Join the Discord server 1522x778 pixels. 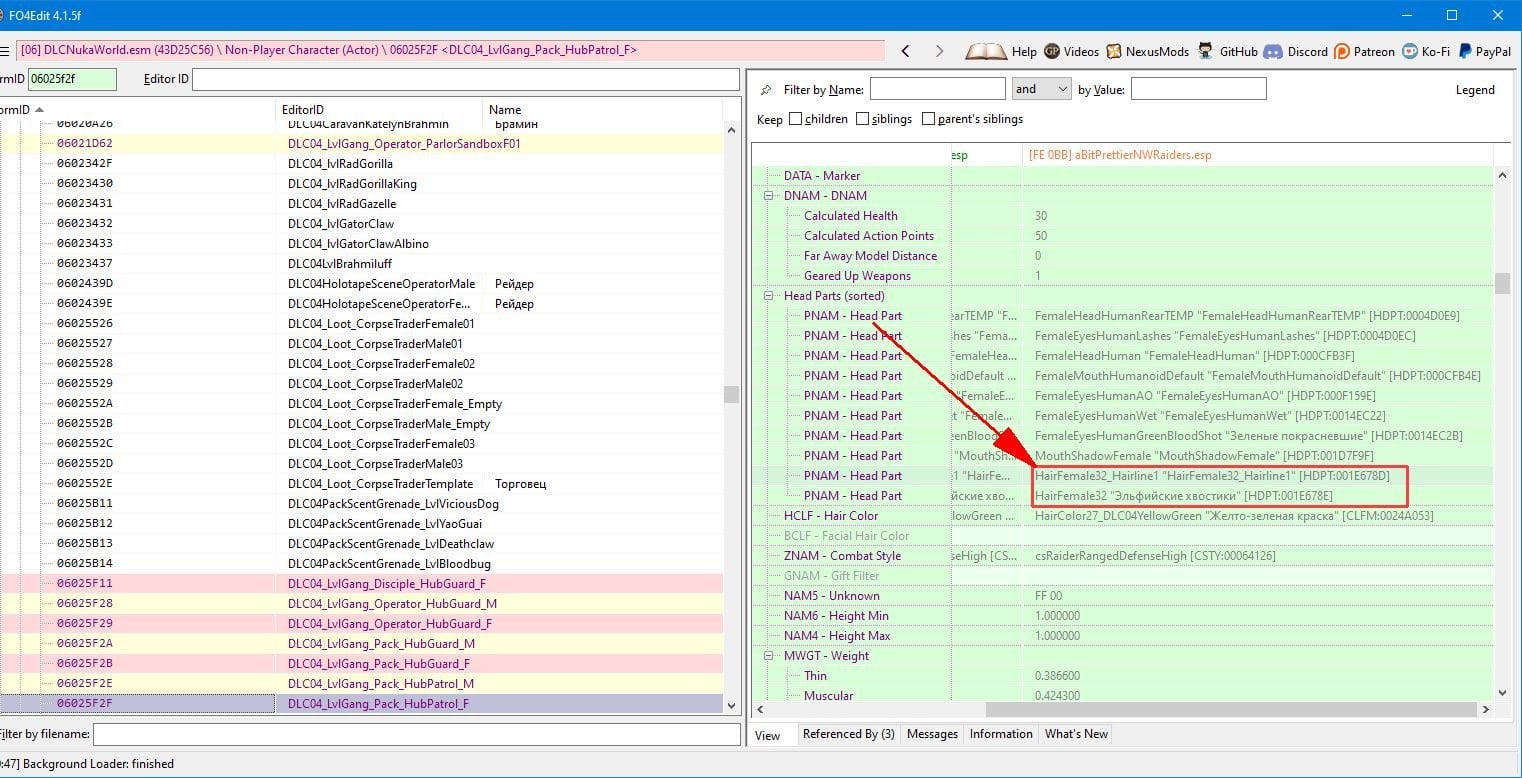(1296, 52)
